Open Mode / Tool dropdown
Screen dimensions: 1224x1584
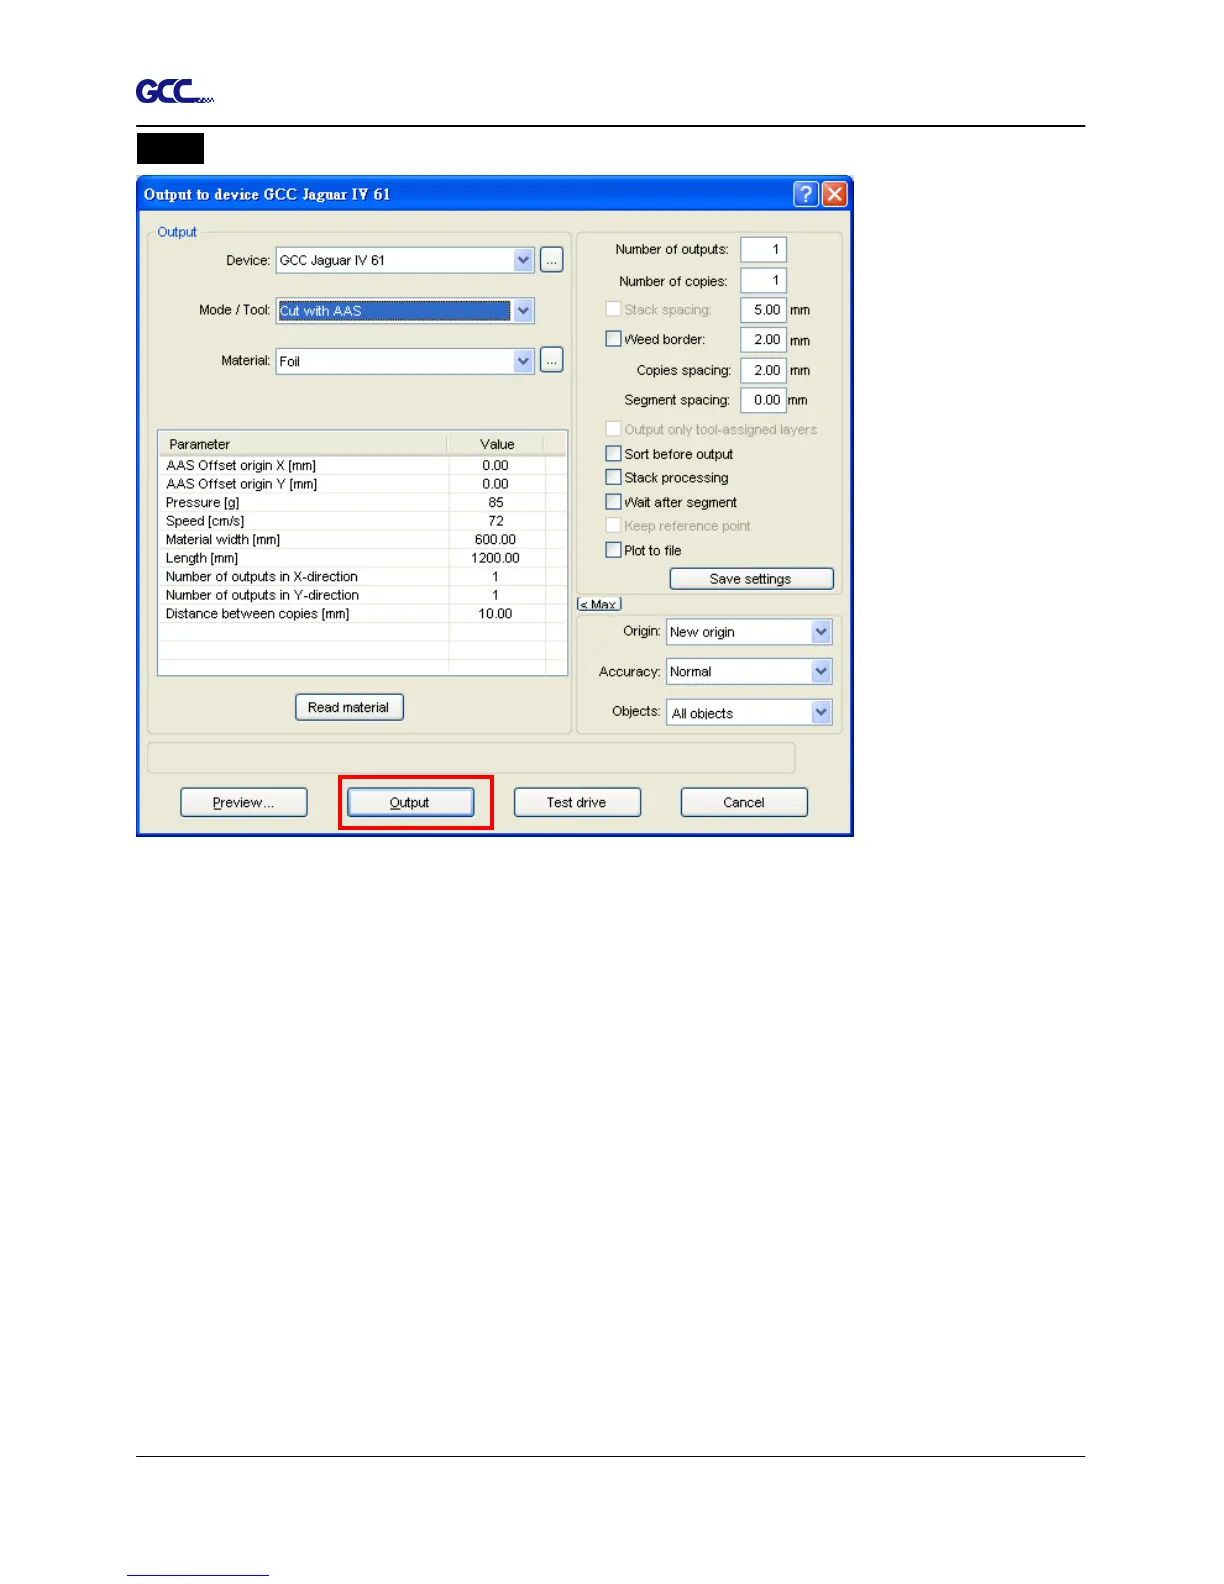click(x=523, y=311)
